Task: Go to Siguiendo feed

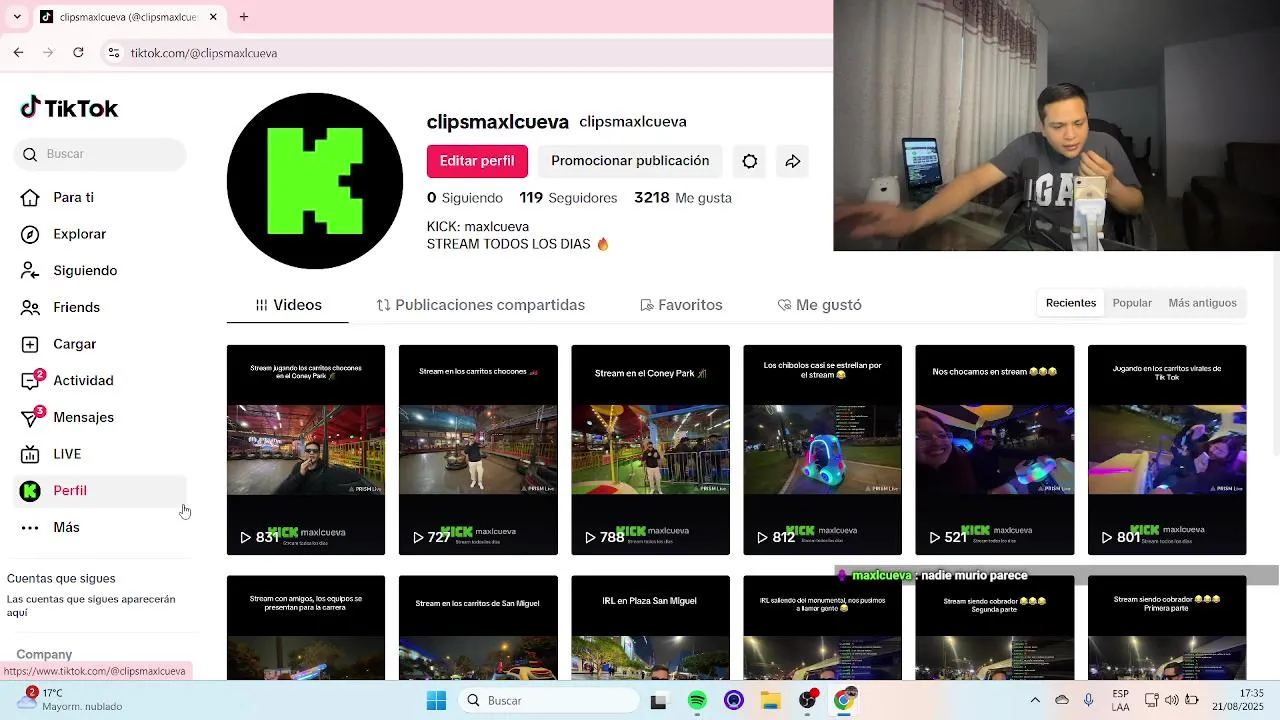Action: pyautogui.click(x=69, y=270)
